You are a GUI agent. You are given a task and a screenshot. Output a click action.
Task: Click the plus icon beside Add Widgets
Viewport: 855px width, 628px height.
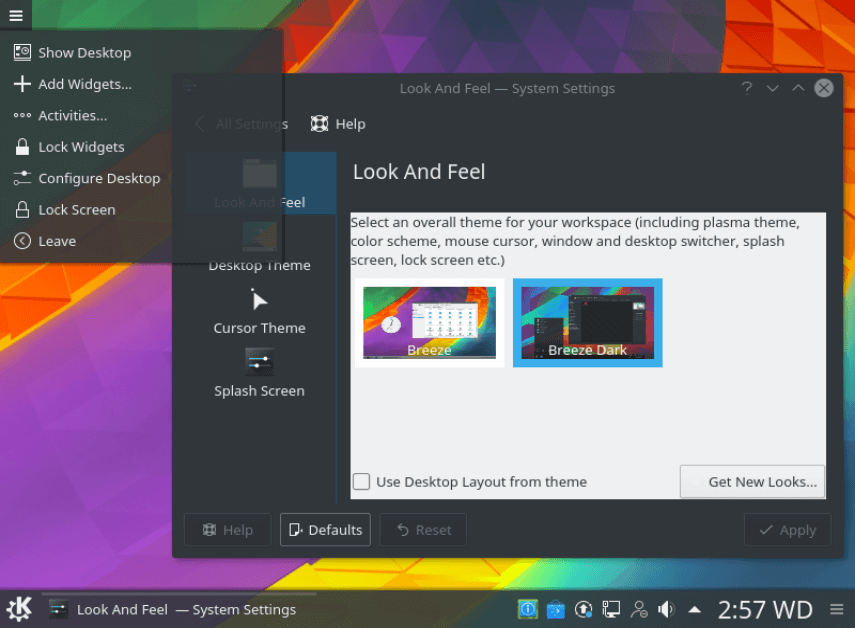pos(22,84)
